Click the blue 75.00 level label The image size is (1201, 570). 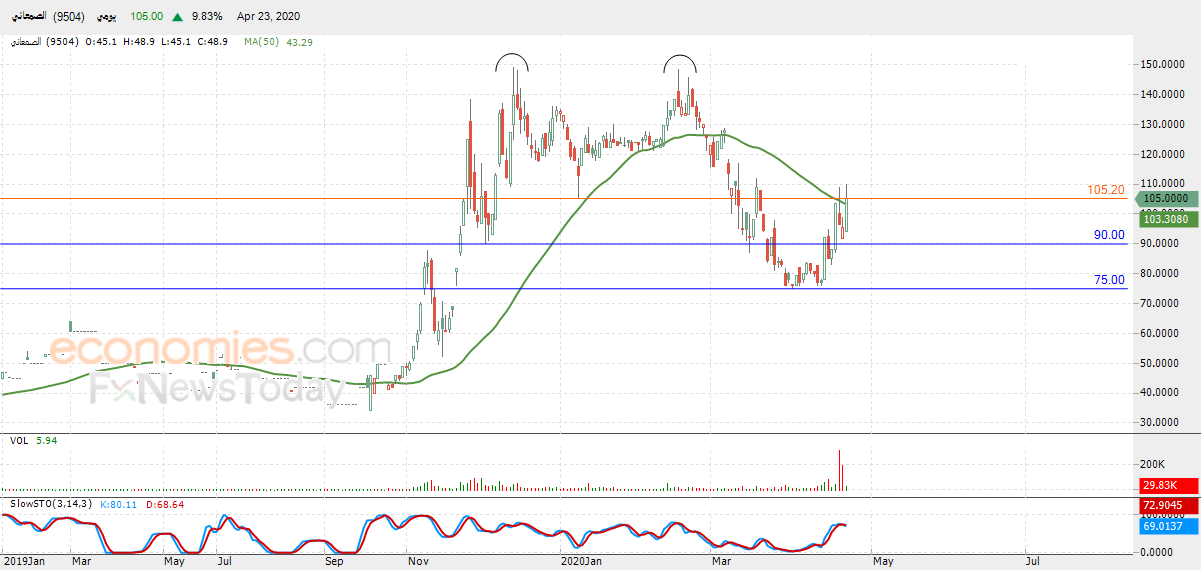click(1109, 280)
